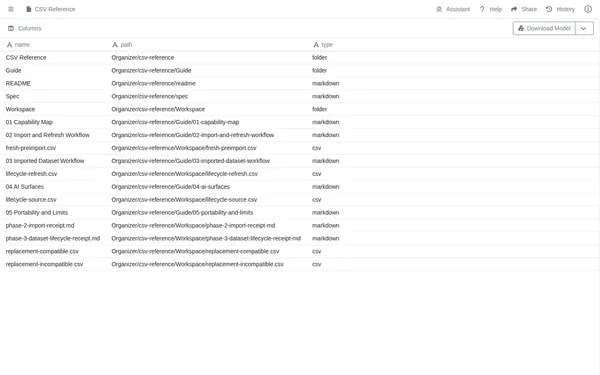This screenshot has width=600, height=375.
Task: Share this document
Action: tap(524, 9)
